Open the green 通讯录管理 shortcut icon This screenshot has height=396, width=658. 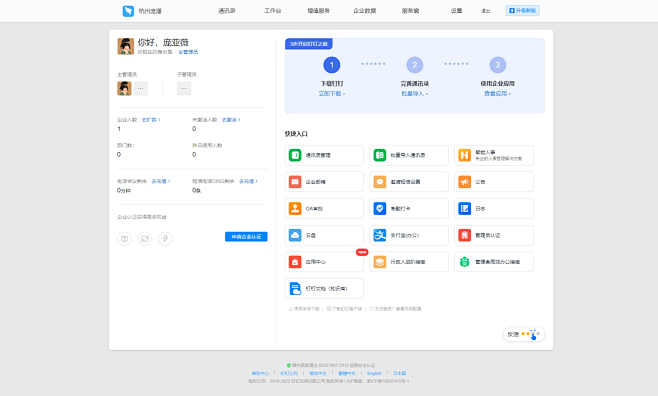pyautogui.click(x=295, y=155)
